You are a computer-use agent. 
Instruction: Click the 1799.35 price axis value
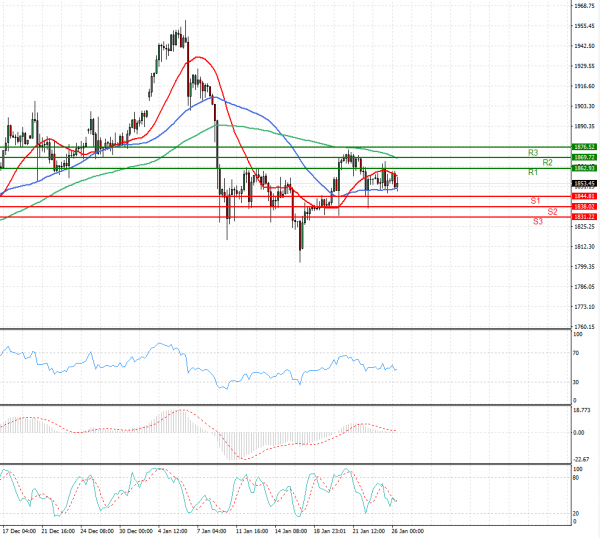coord(584,267)
